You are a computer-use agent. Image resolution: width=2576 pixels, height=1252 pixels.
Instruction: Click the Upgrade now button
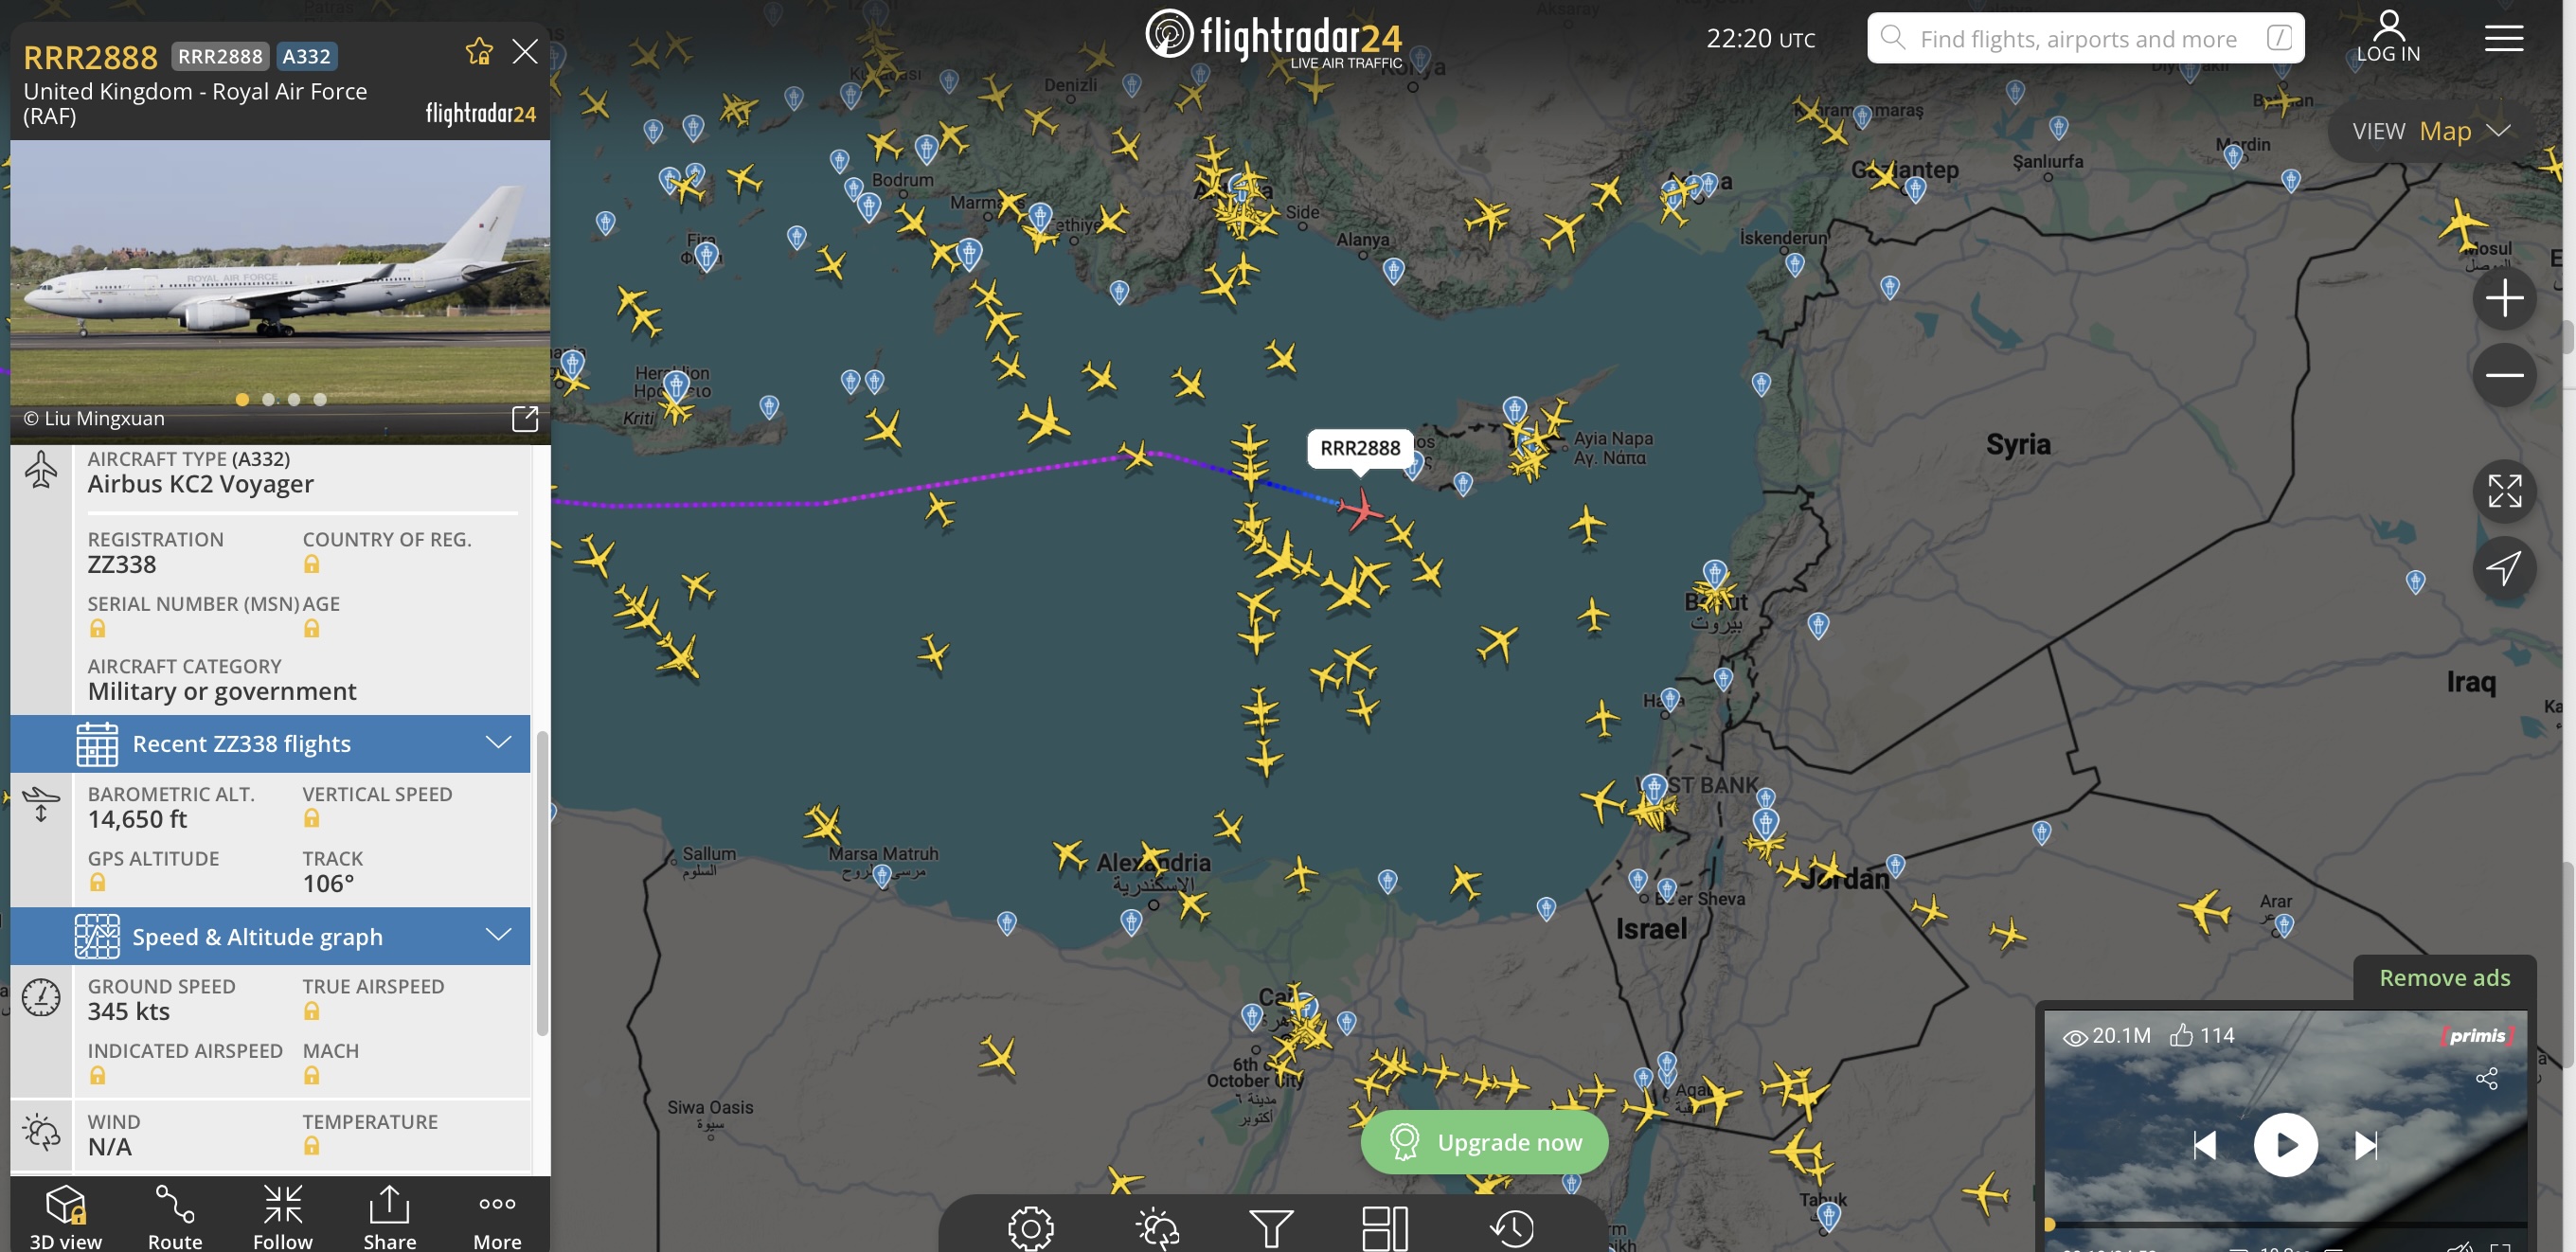point(1484,1142)
